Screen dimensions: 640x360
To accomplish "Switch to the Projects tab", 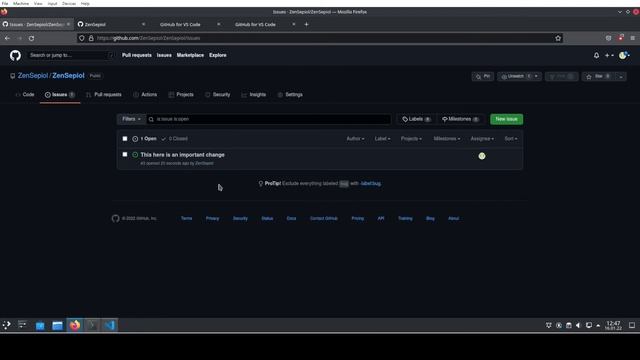I will [181, 95].
